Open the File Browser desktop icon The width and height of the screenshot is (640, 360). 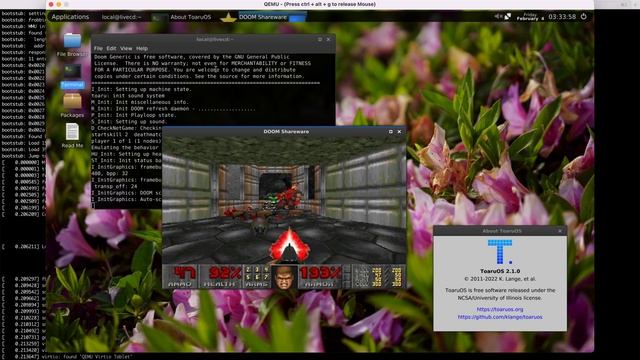[72, 44]
